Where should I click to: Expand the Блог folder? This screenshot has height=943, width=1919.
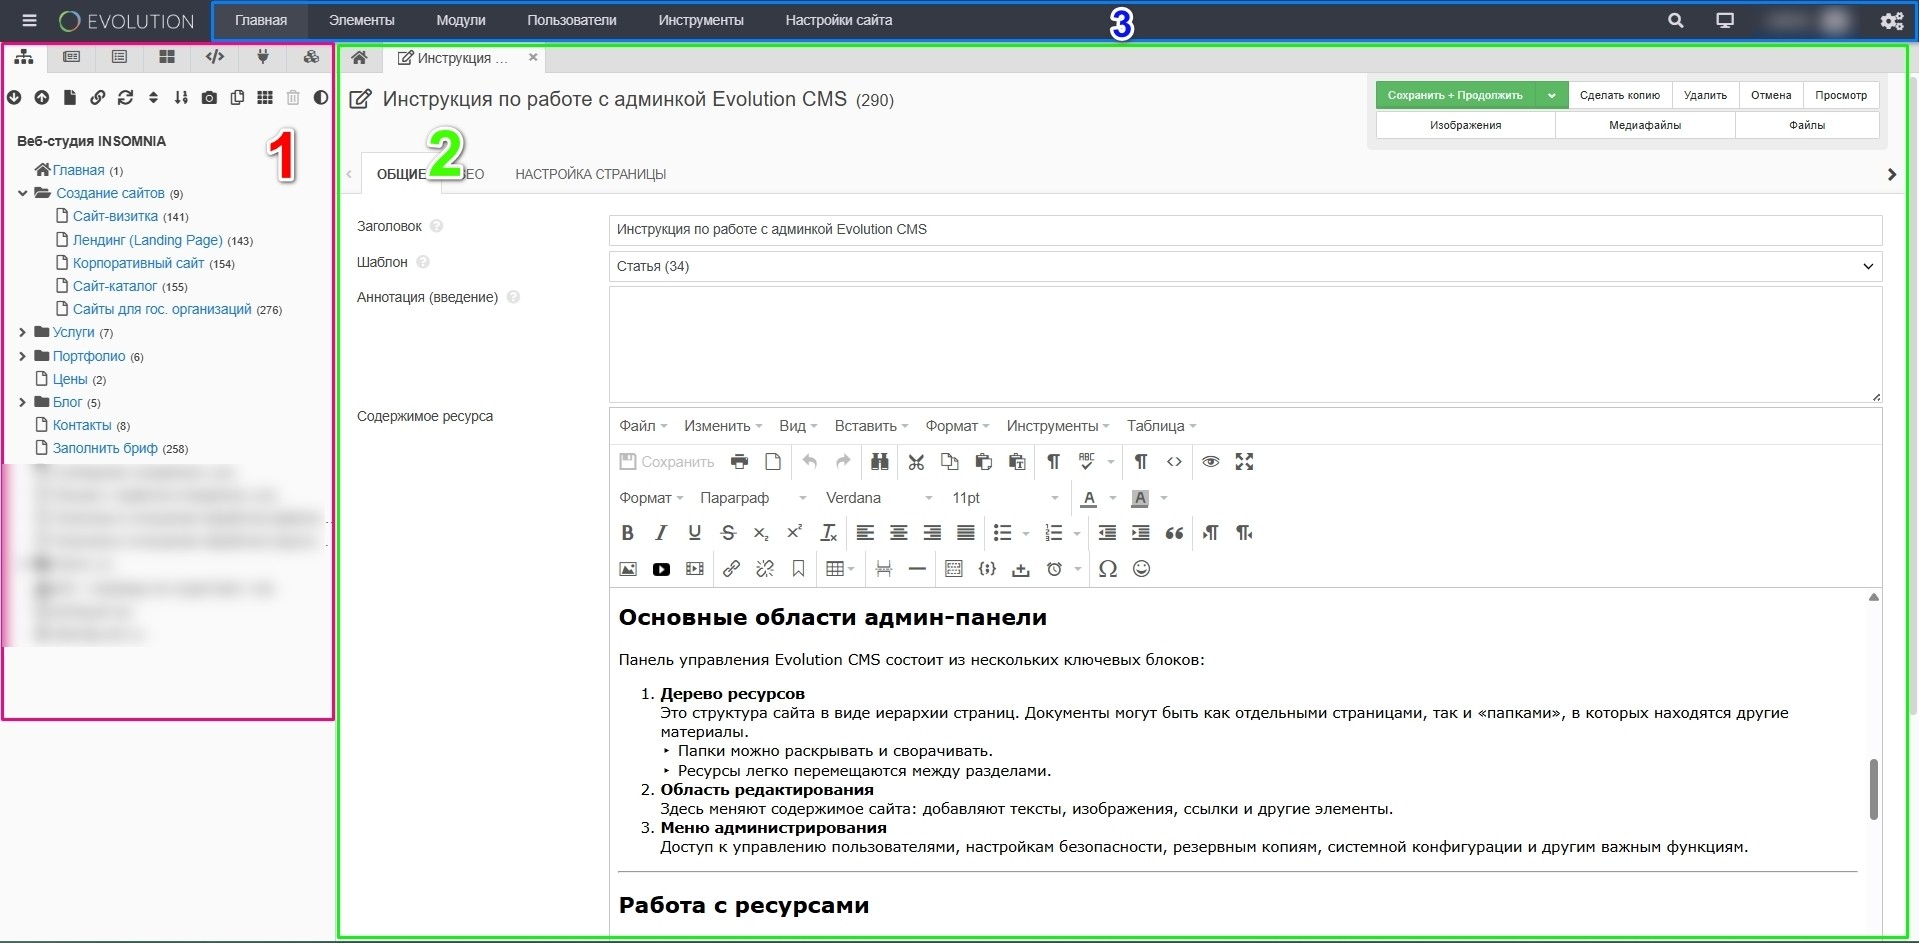tap(23, 402)
